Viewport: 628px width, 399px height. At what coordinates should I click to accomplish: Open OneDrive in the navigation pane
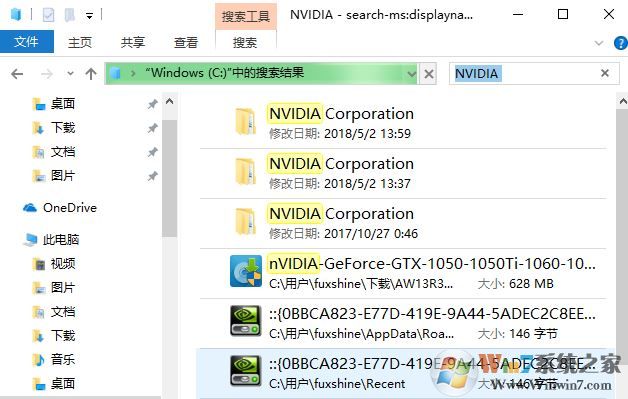(70, 208)
